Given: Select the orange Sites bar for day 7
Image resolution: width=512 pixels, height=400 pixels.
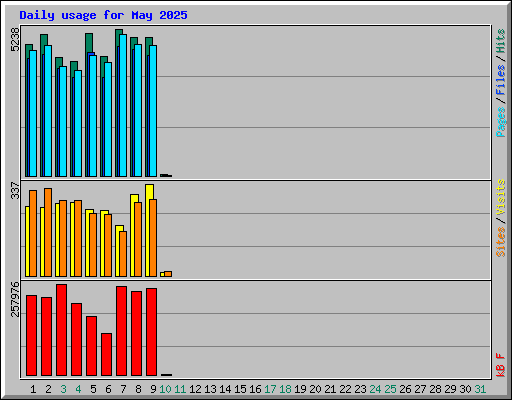Looking at the screenshot, I should (x=123, y=254).
